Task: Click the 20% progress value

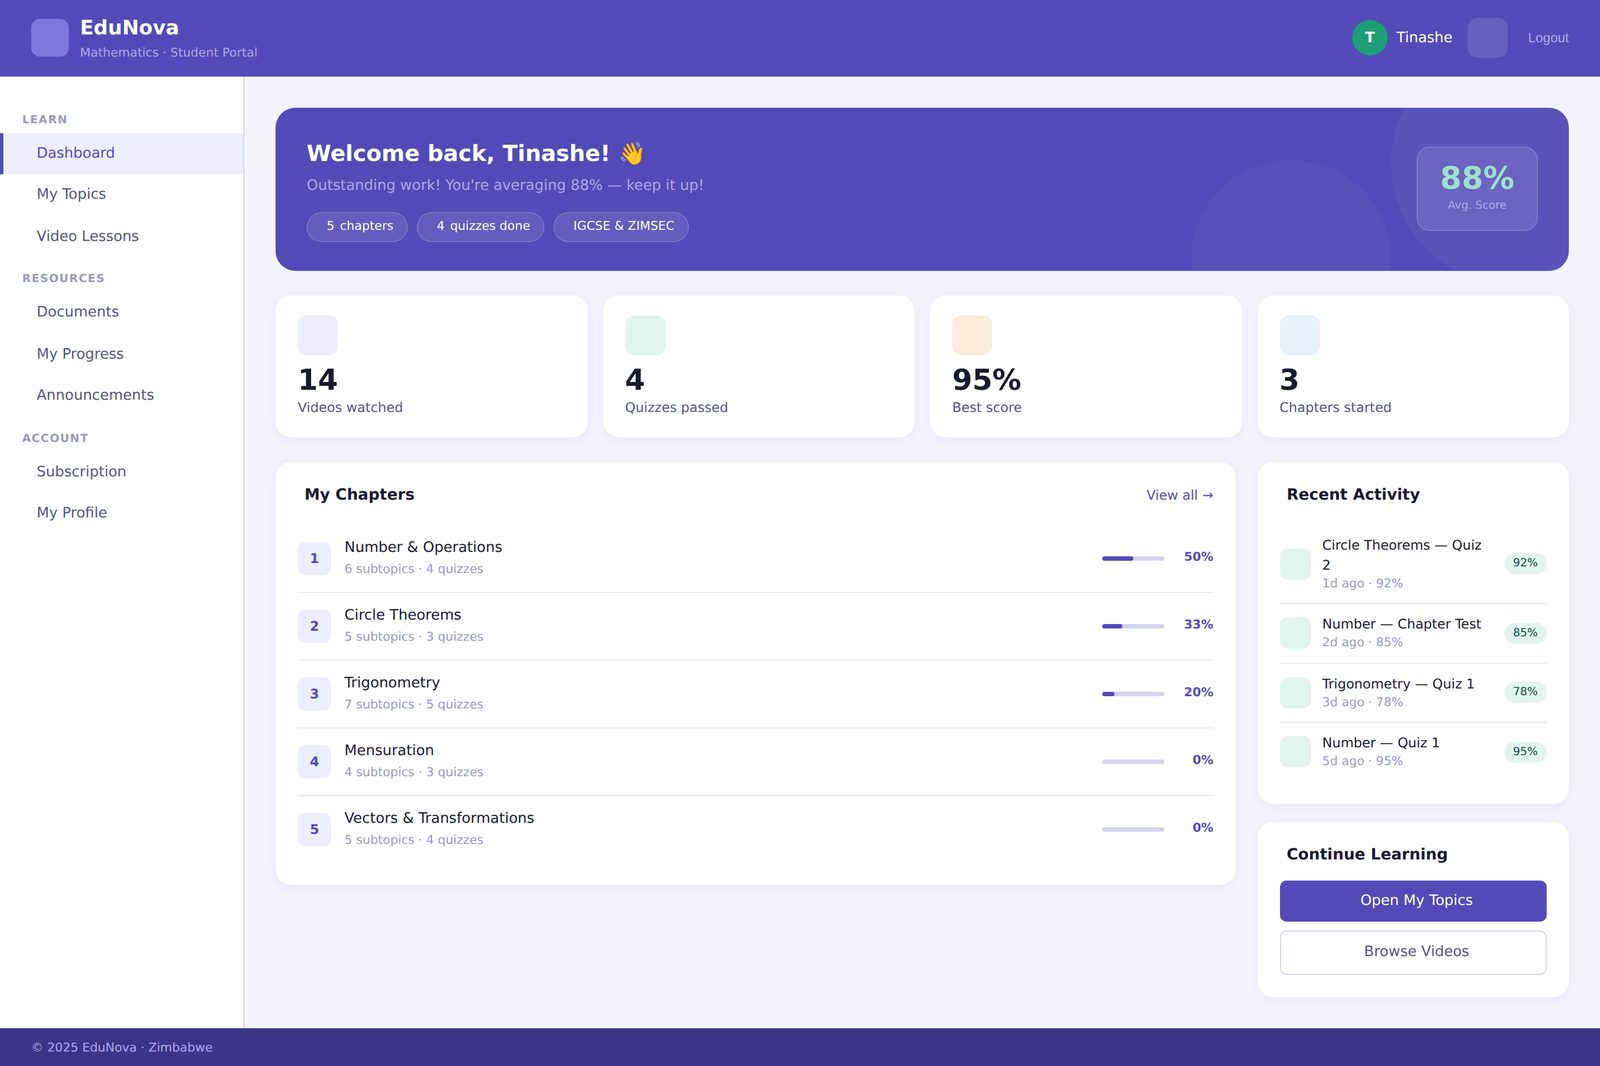Action: point(1198,692)
